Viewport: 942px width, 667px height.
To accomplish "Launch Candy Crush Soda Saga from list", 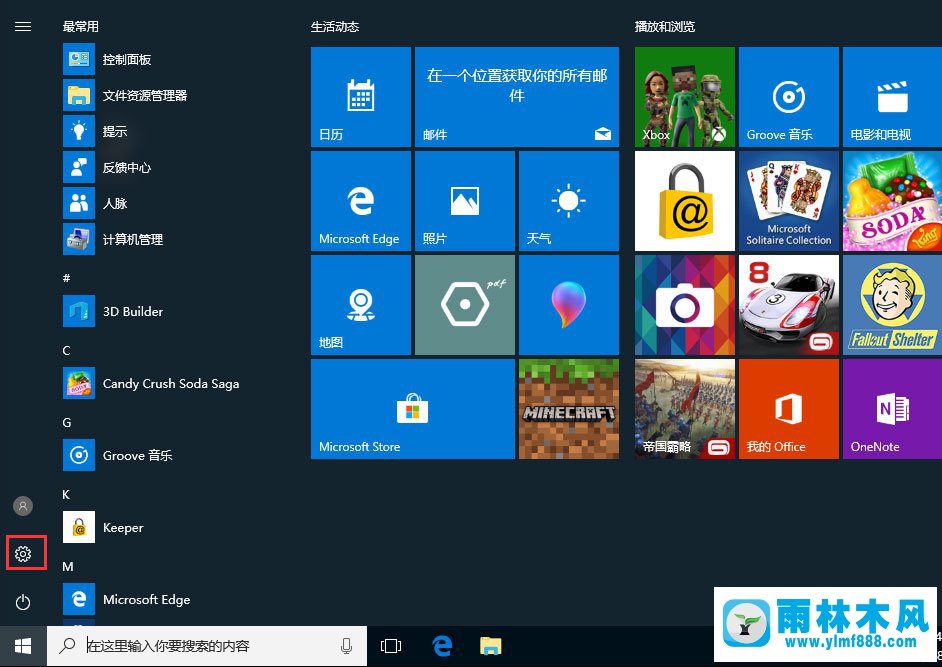I will click(151, 383).
